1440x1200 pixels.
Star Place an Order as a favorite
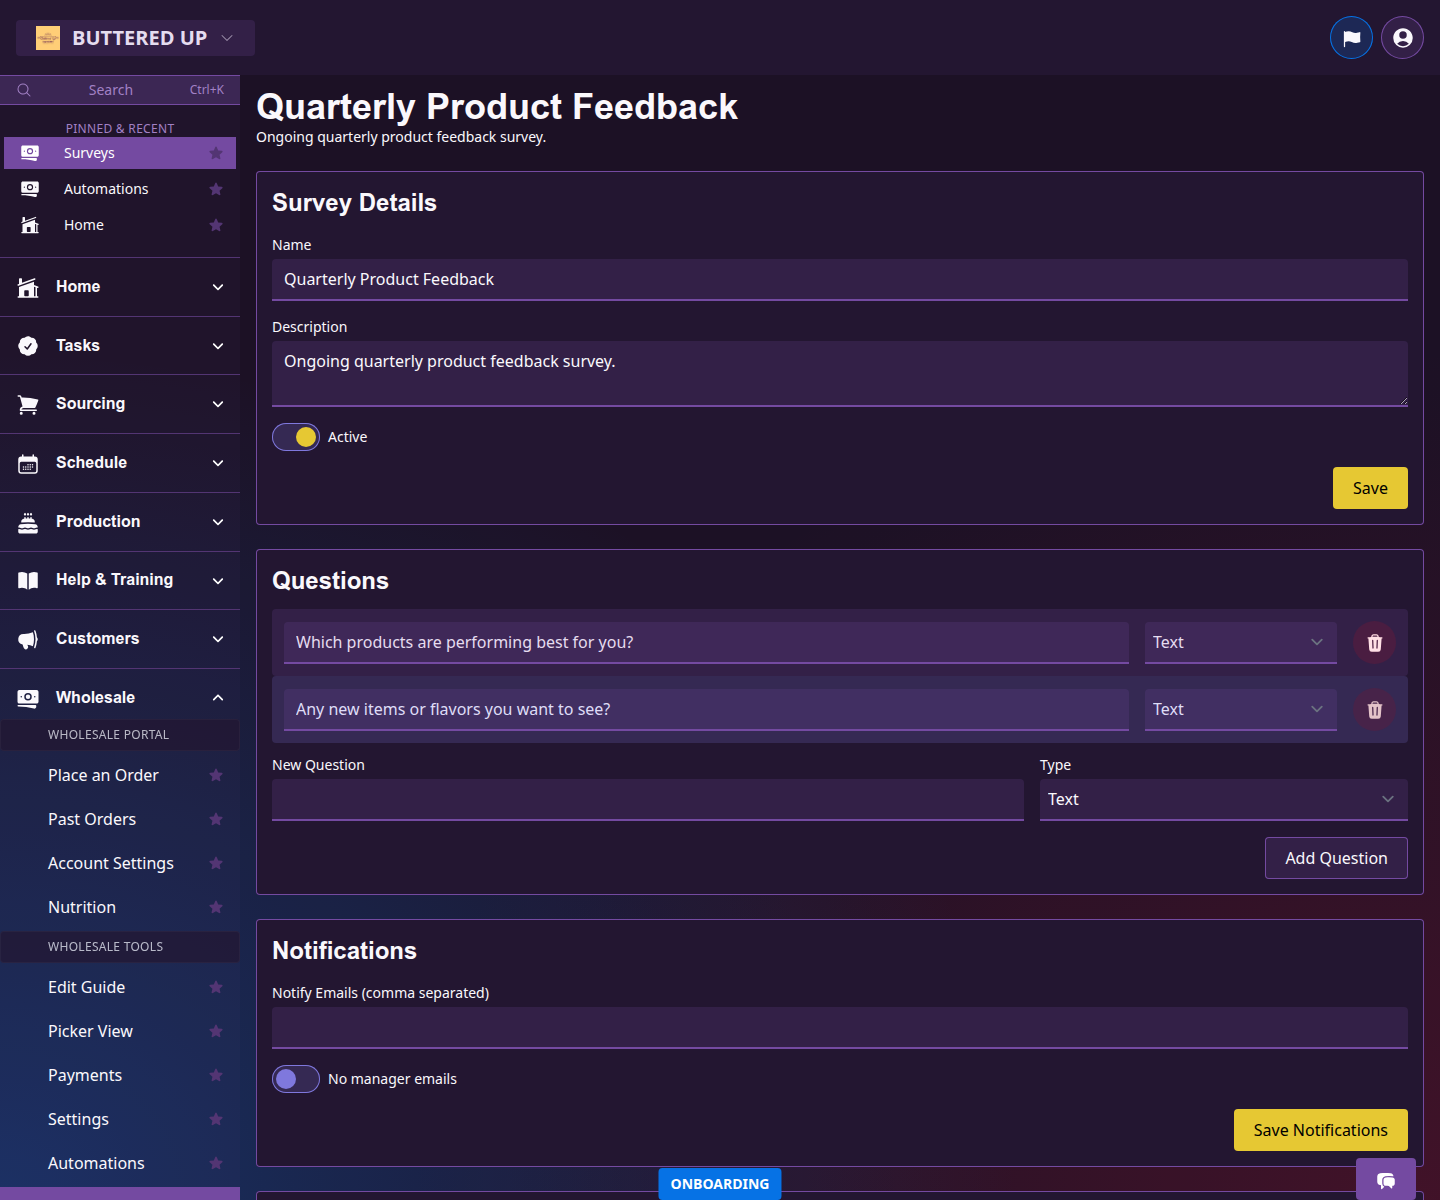[216, 775]
